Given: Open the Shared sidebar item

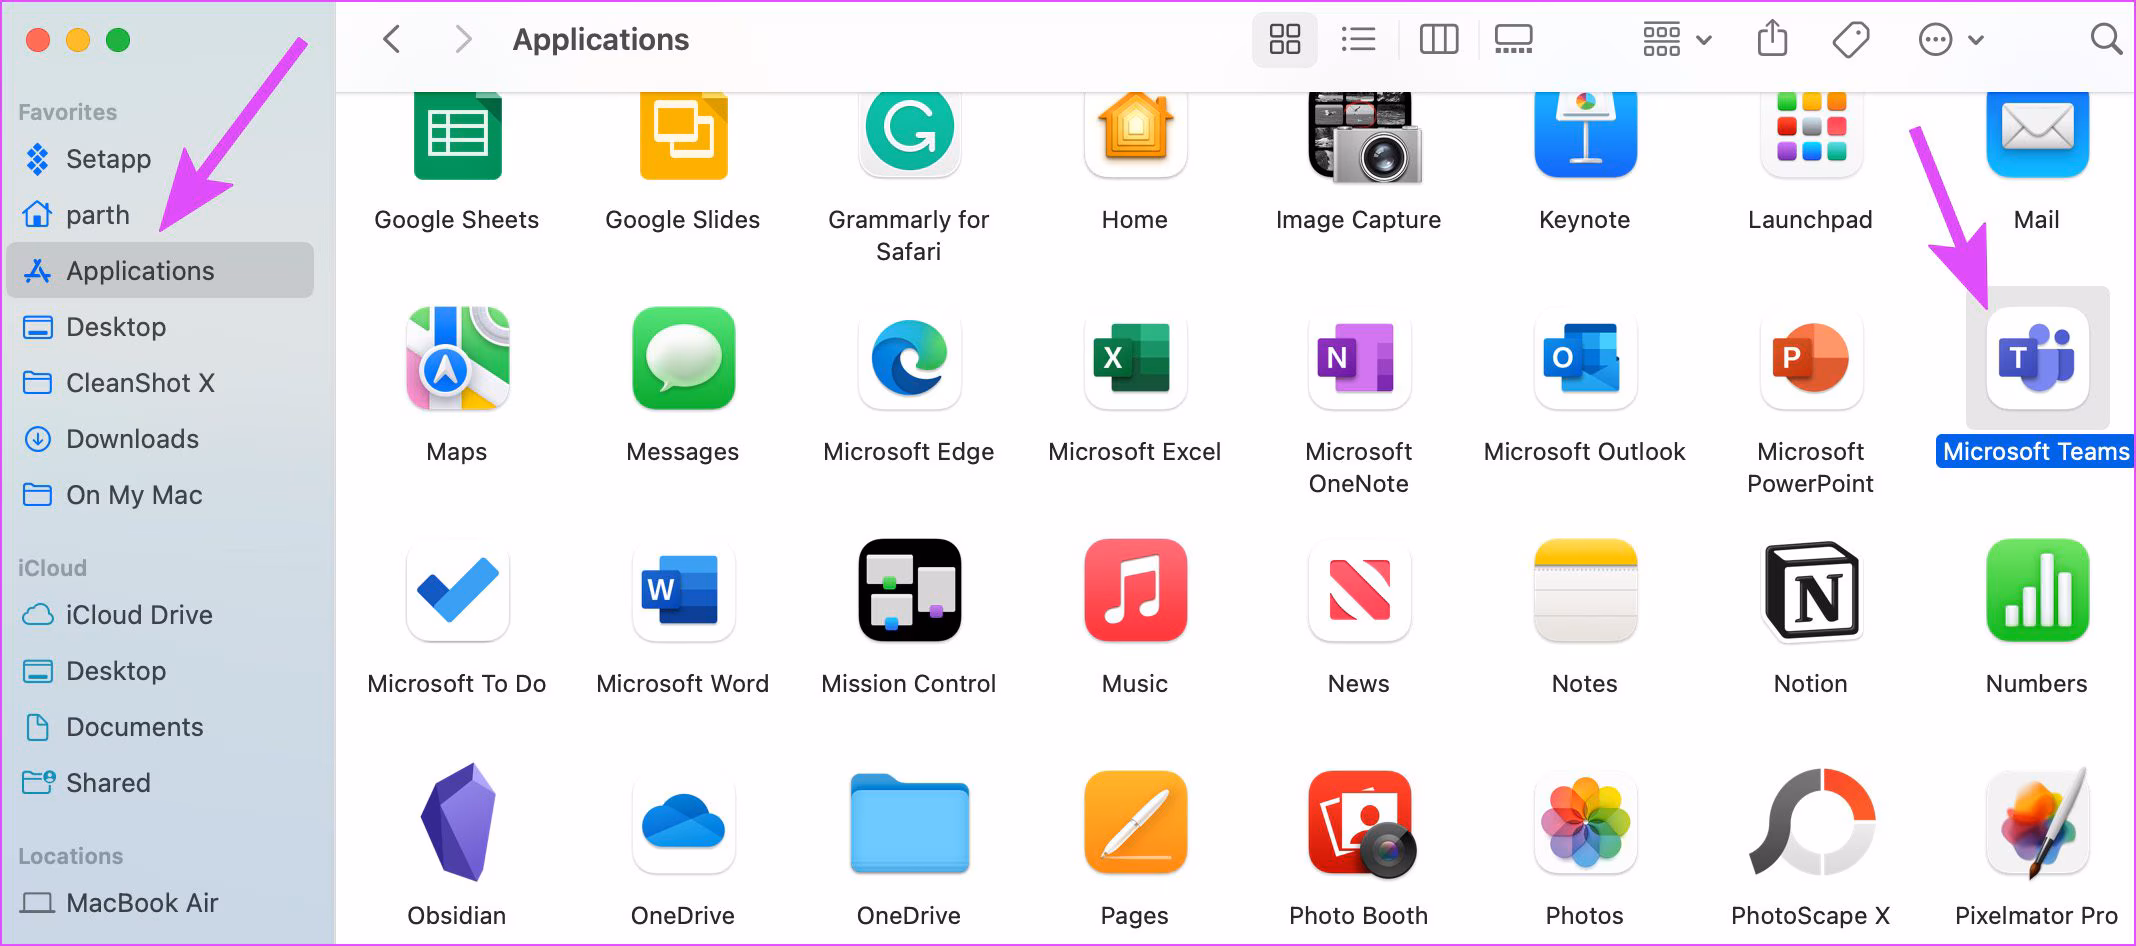Looking at the screenshot, I should [160, 783].
